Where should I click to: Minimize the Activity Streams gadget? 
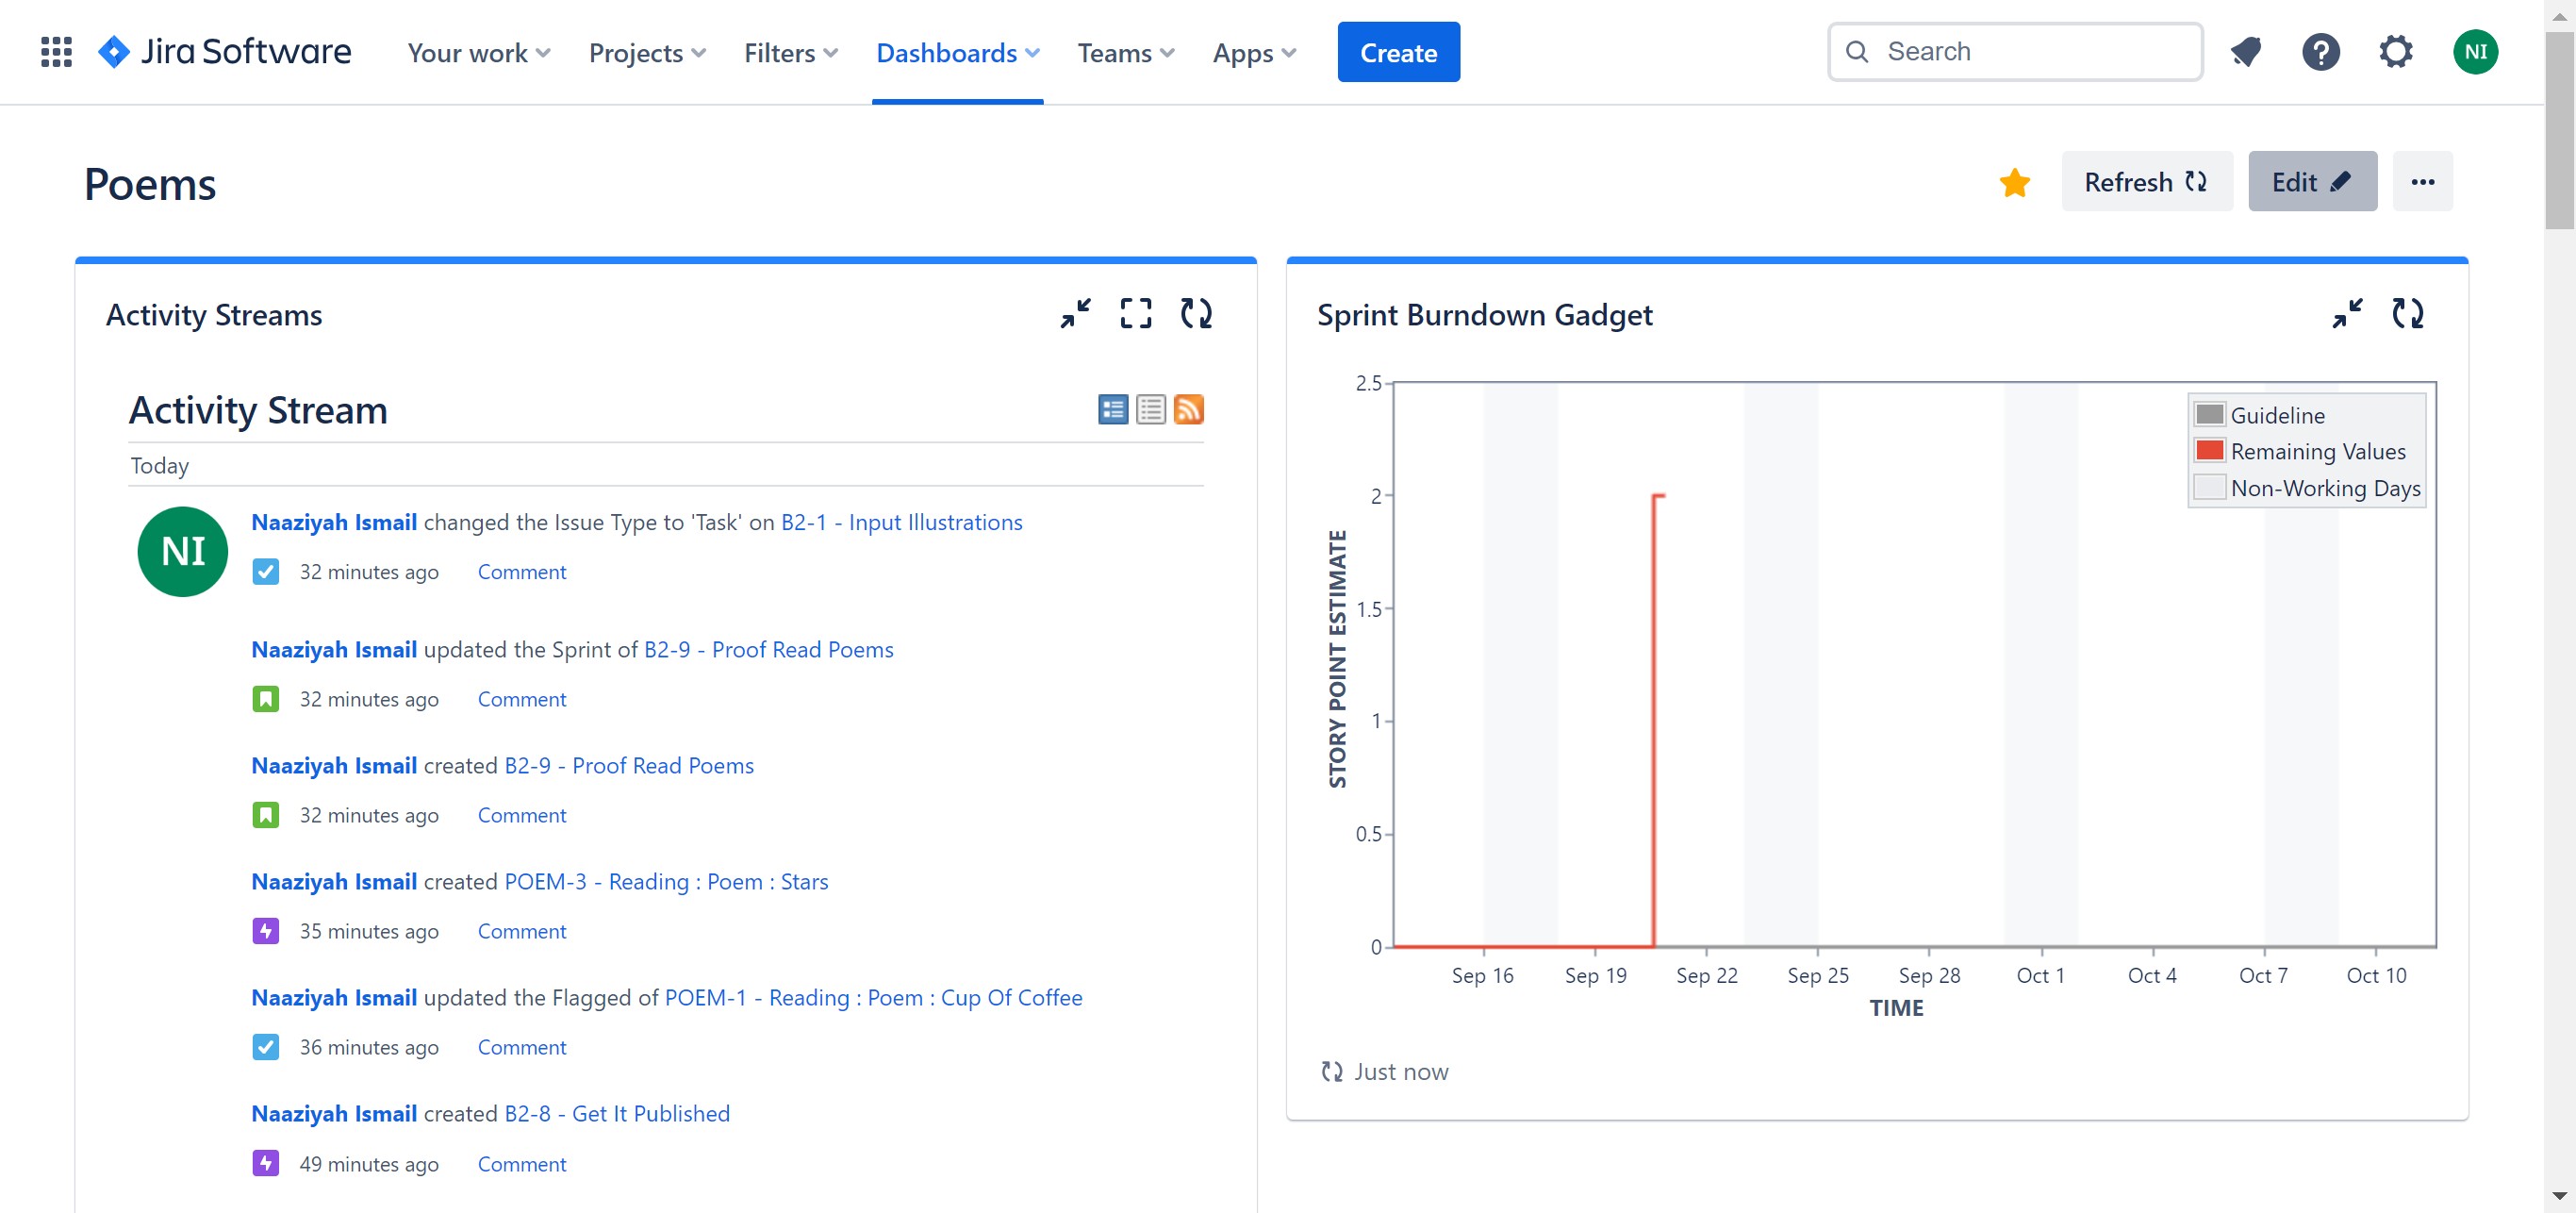[1076, 314]
